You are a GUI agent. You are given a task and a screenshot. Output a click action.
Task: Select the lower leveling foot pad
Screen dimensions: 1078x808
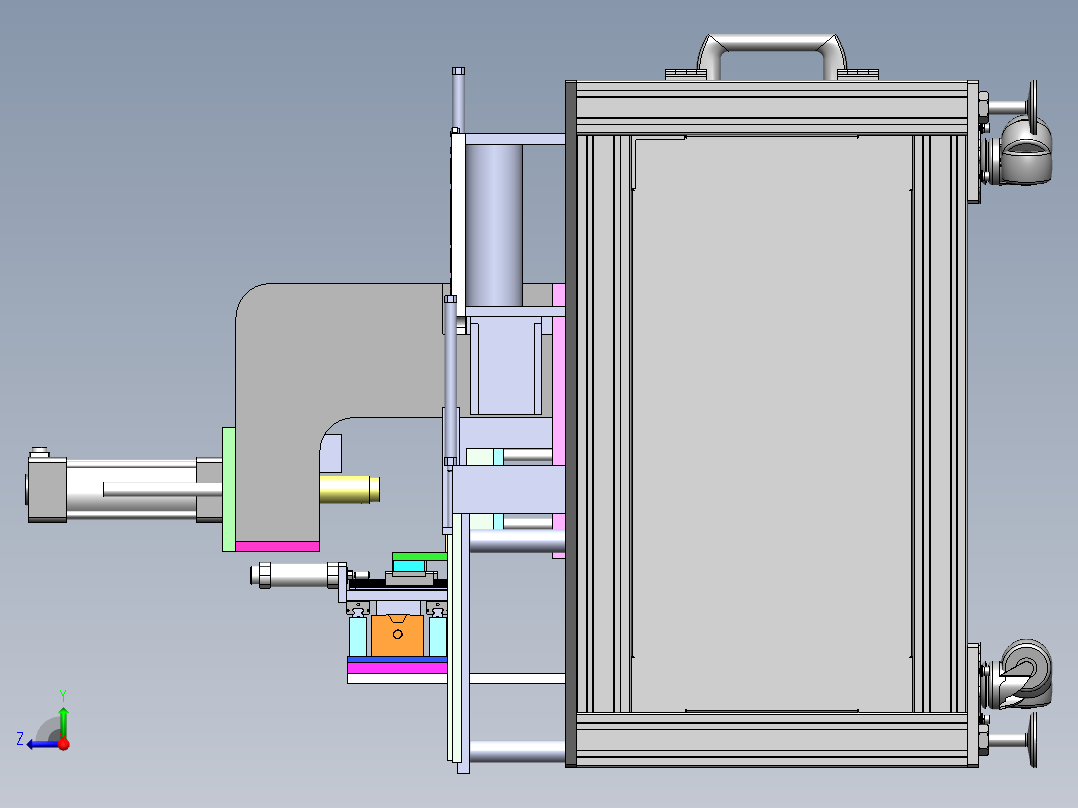tap(1033, 739)
